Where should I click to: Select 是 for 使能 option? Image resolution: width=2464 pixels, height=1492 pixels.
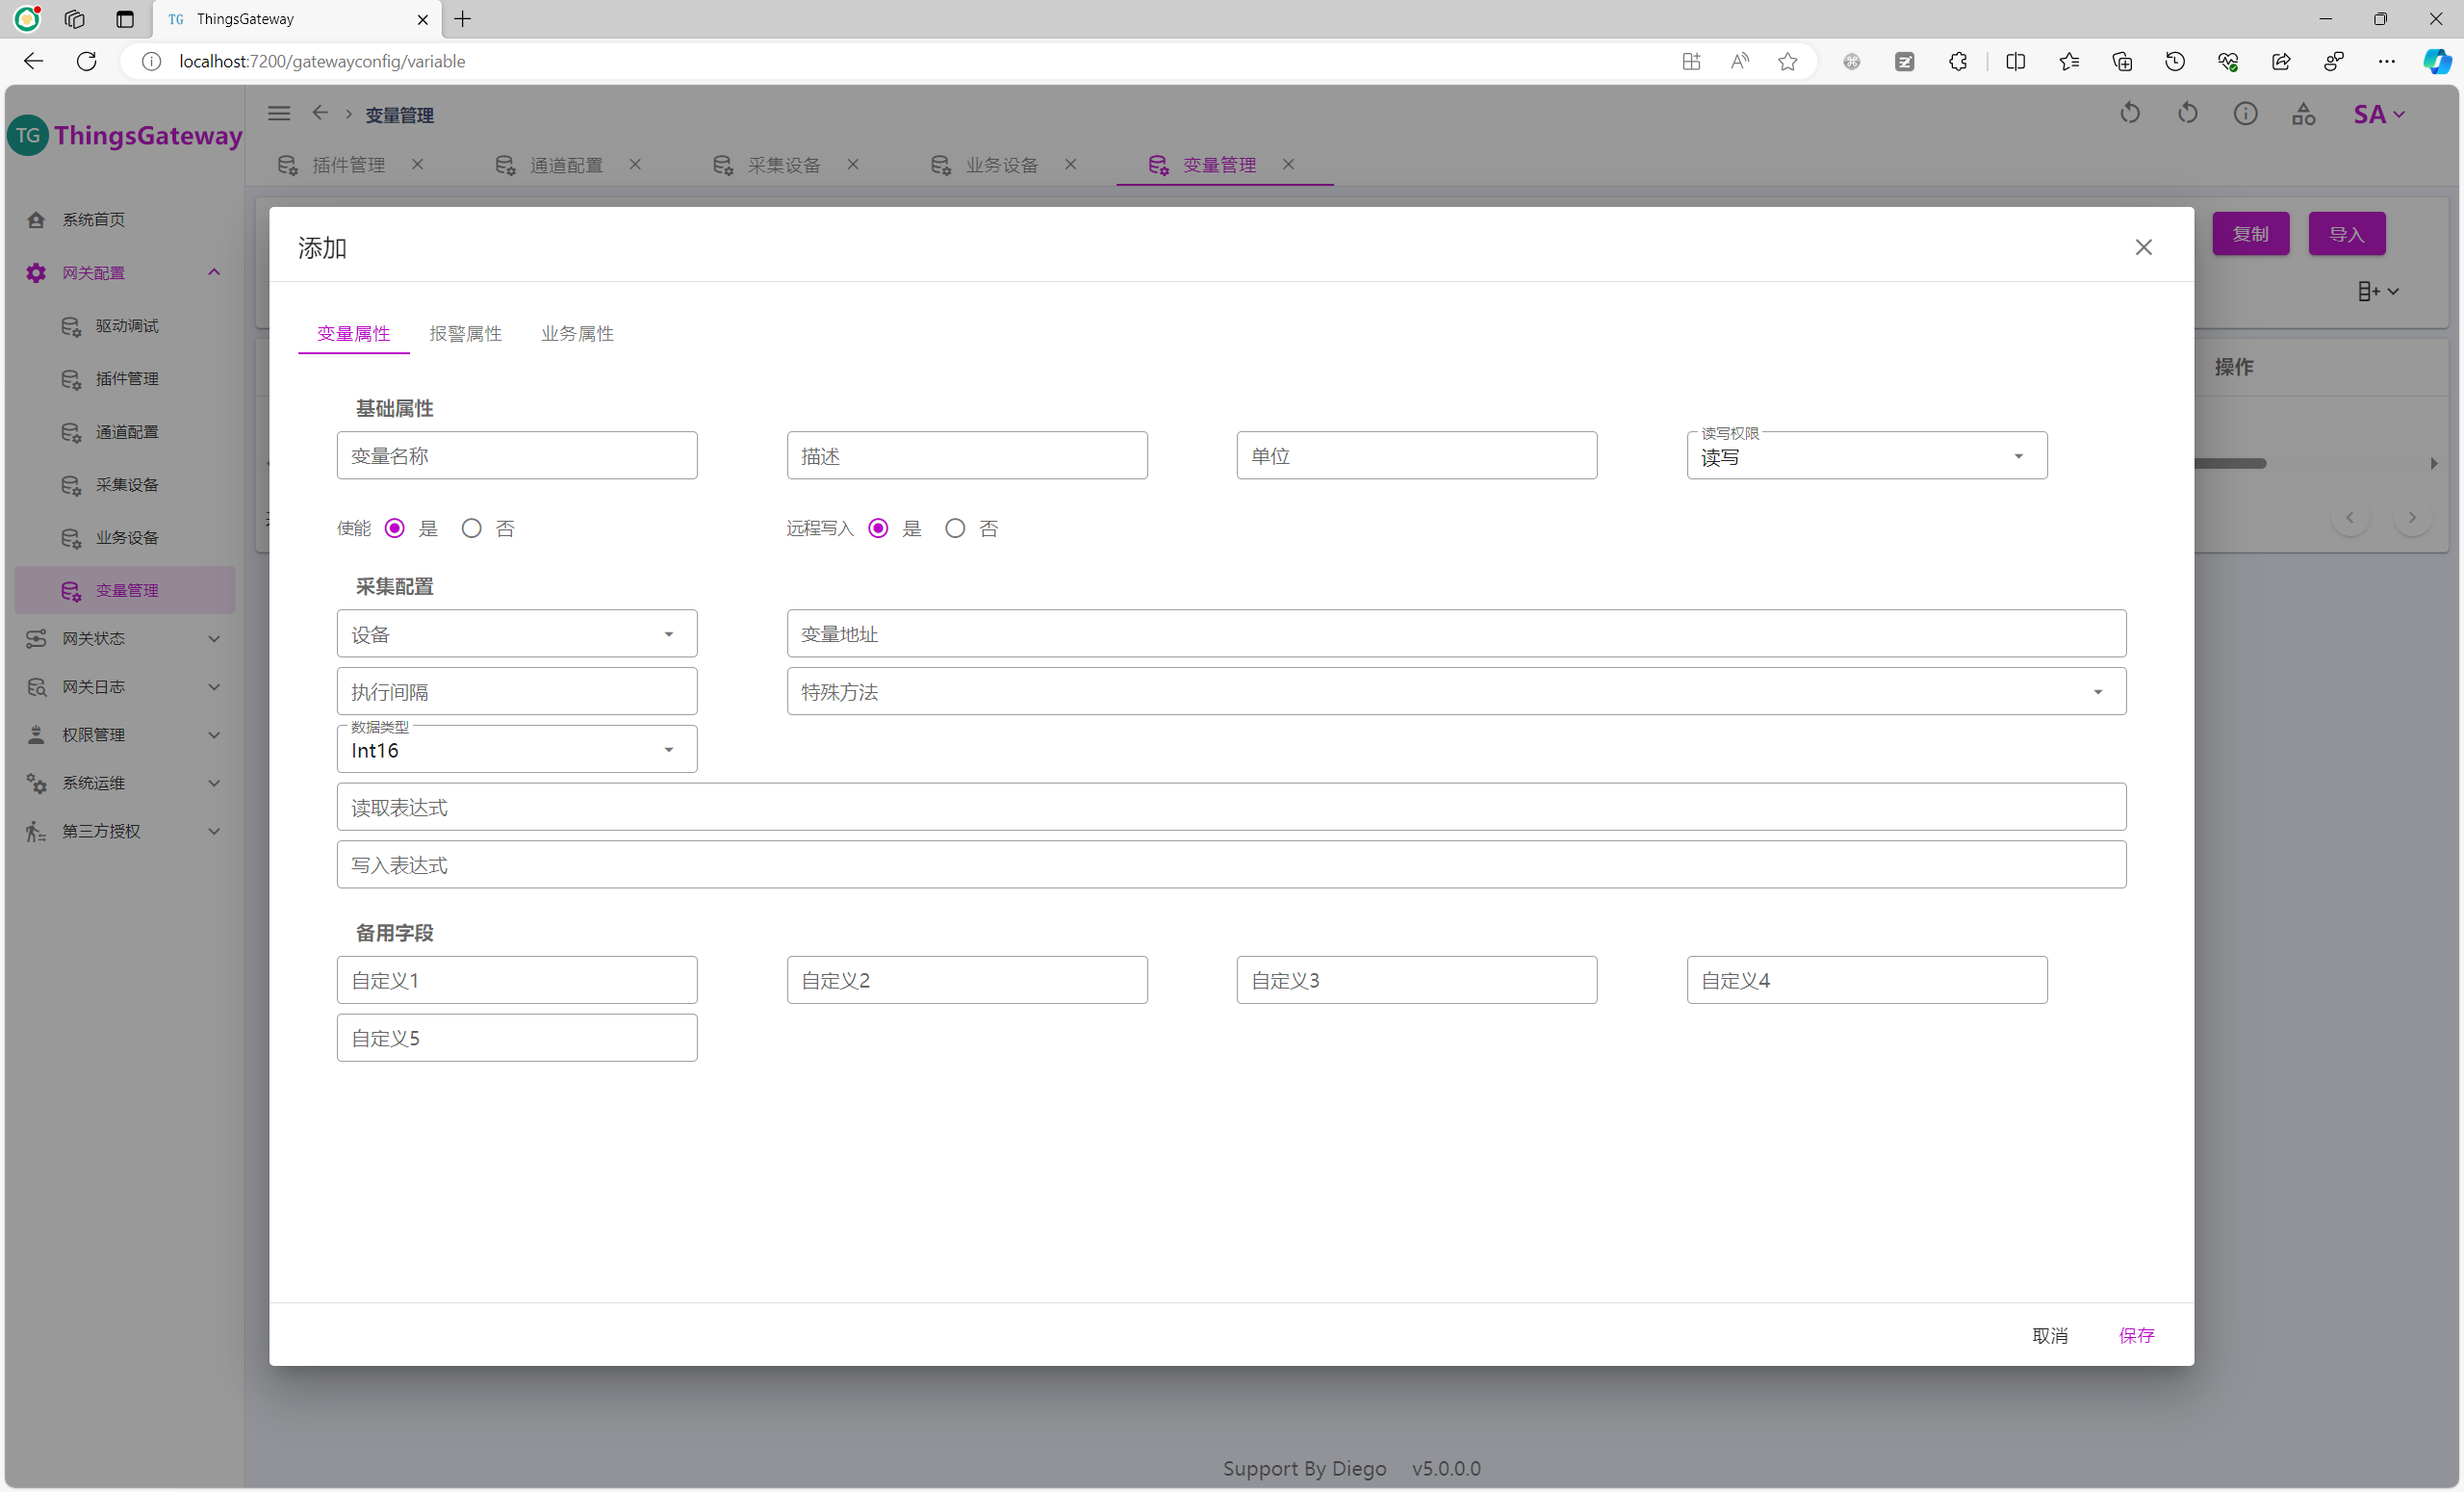395,528
